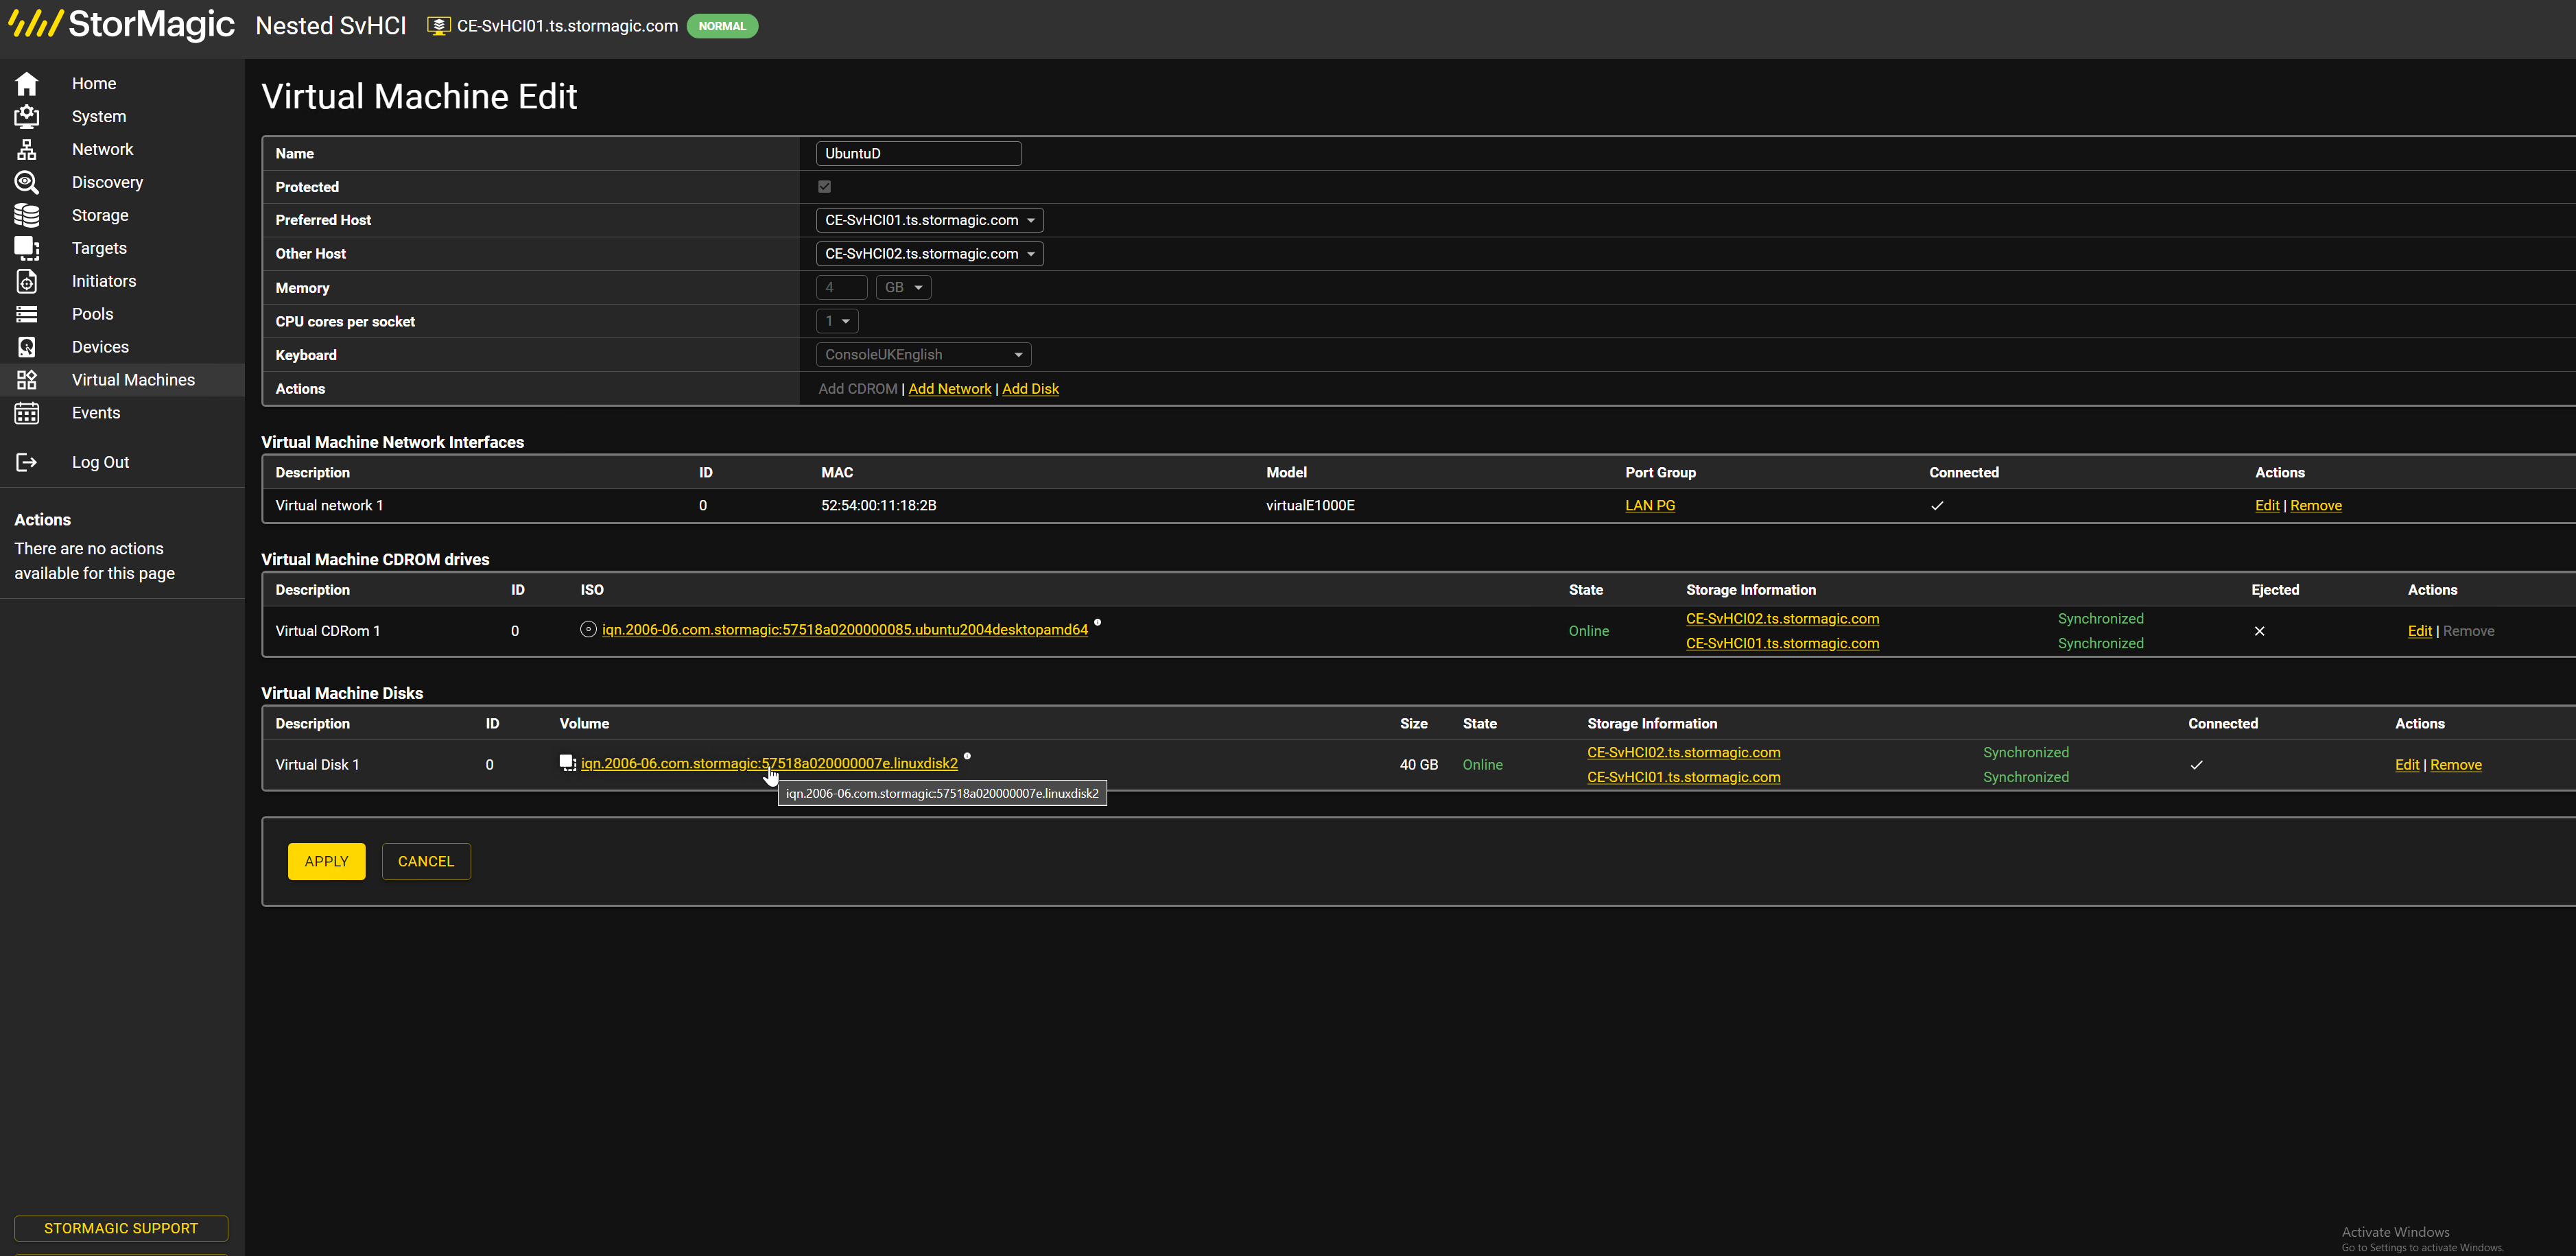Edit Virtual network 1

point(2267,506)
